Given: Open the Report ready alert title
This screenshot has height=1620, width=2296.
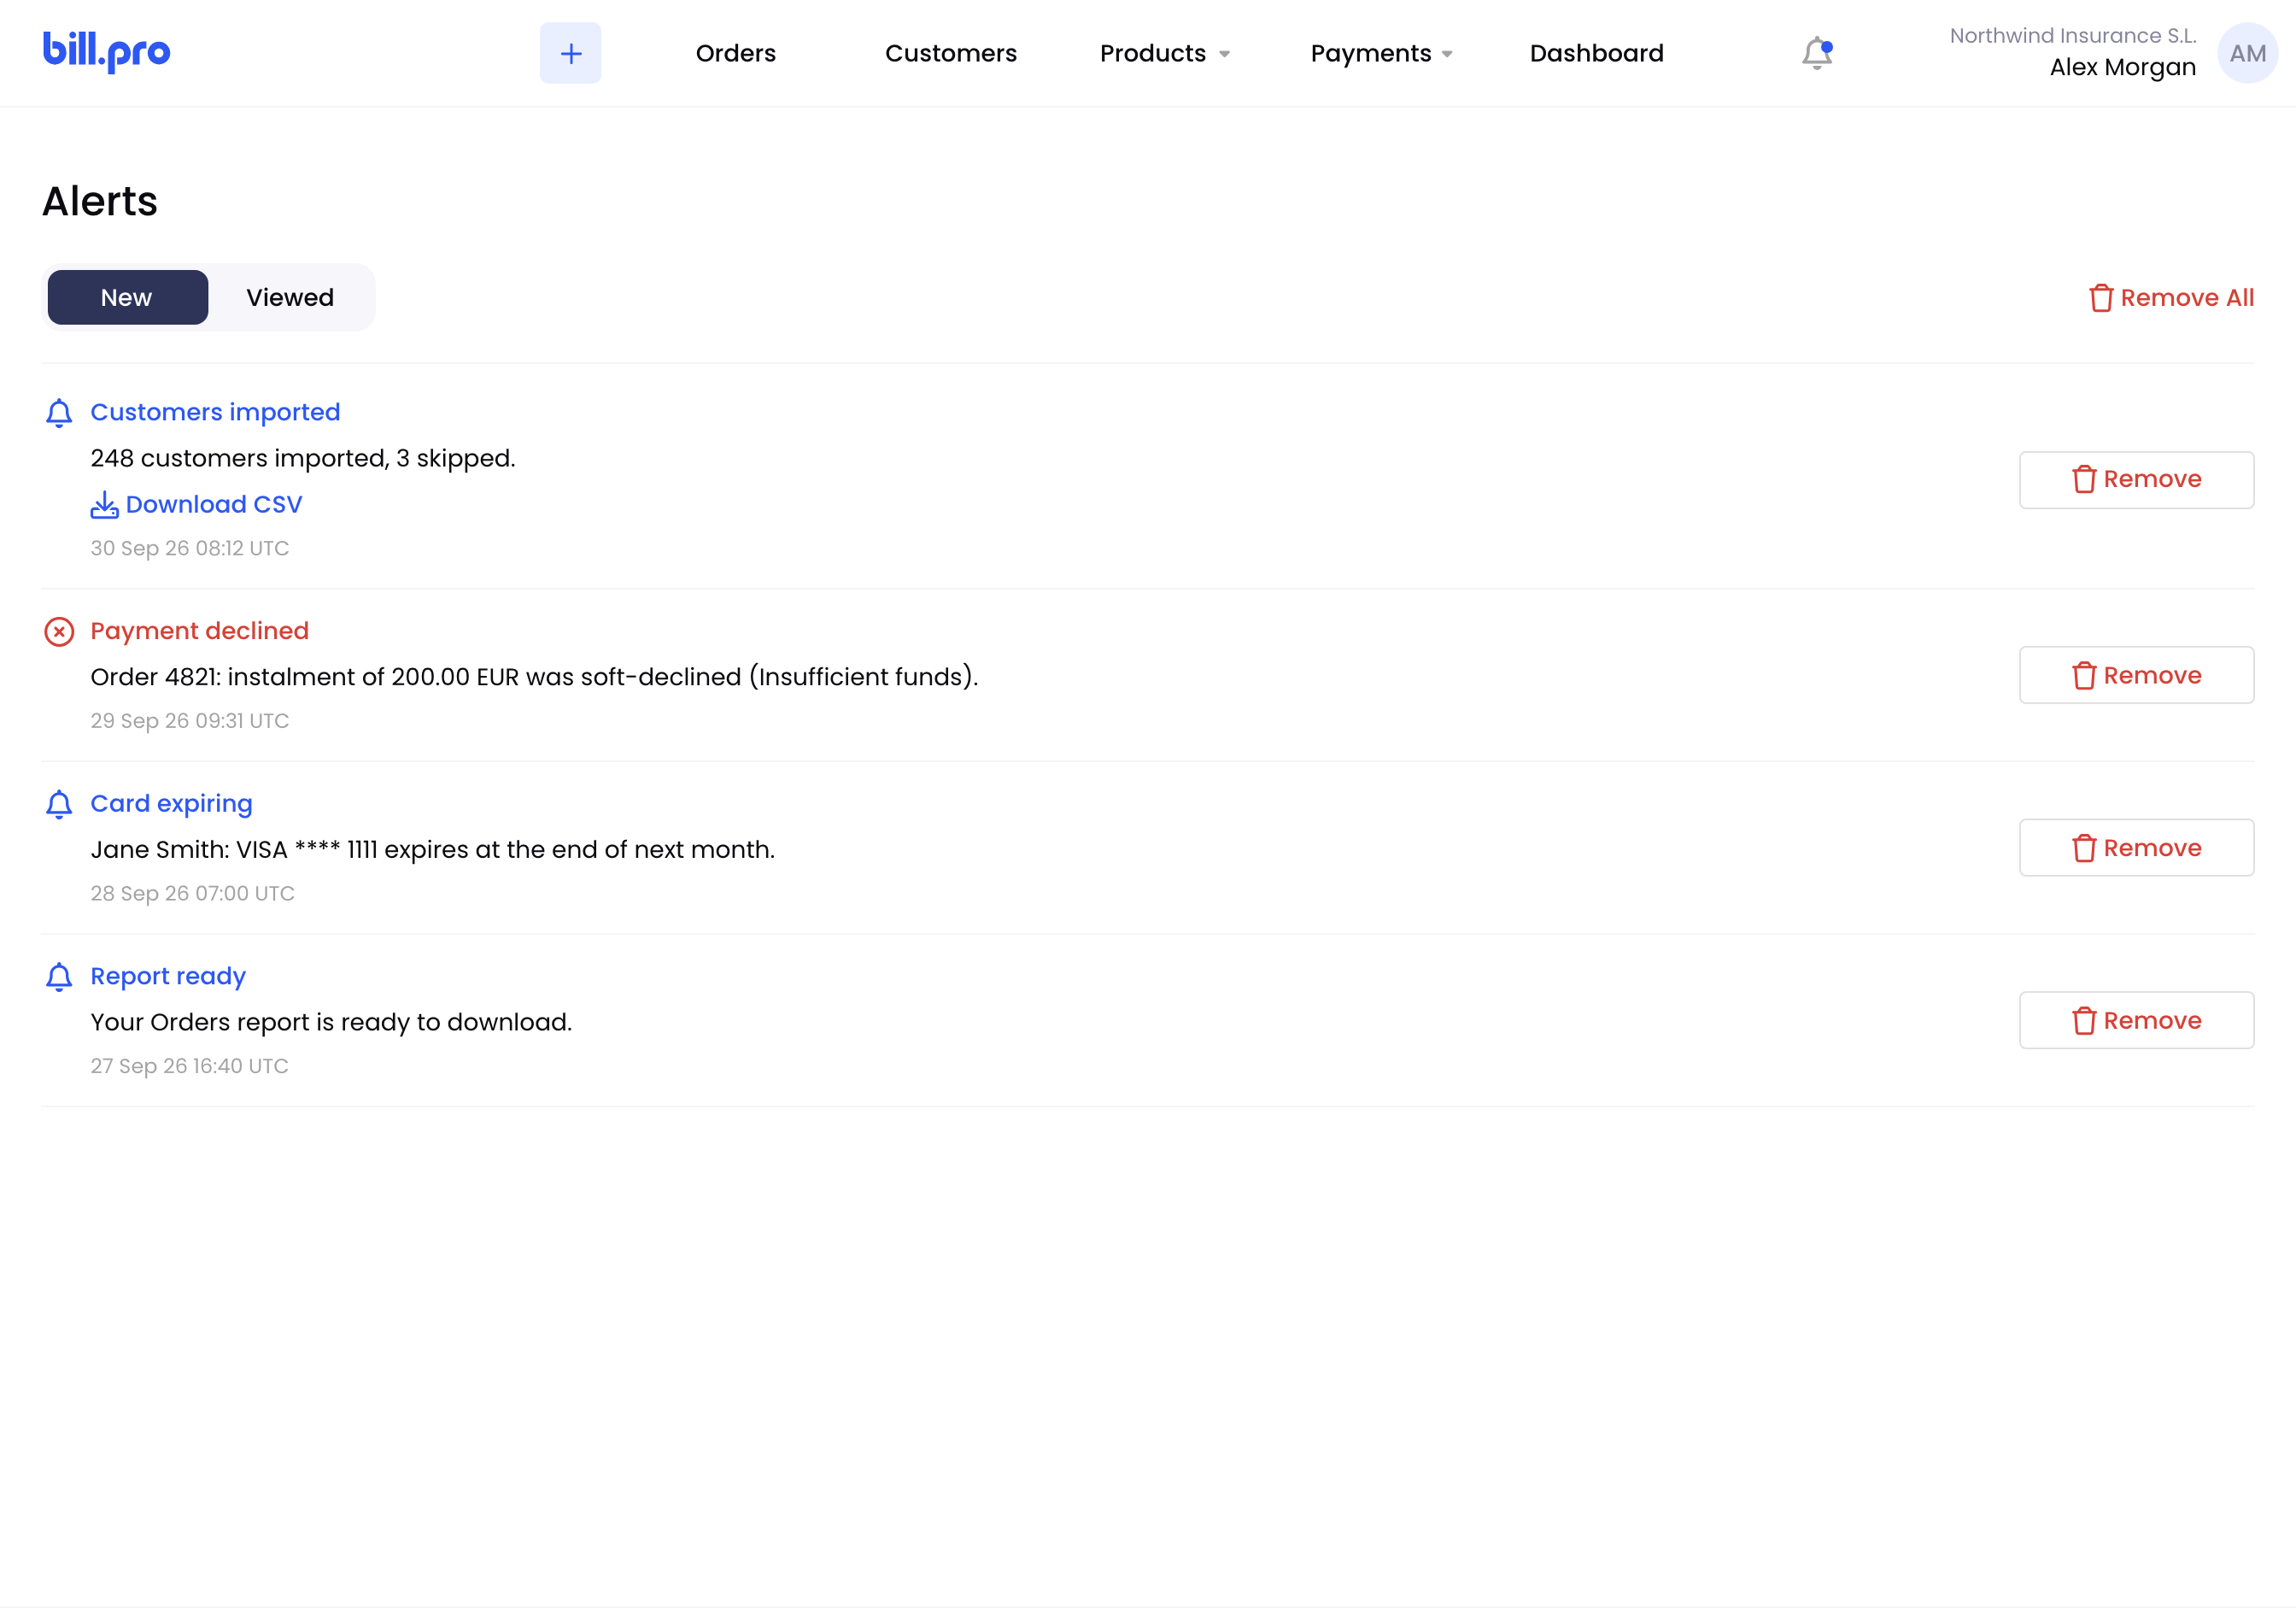Looking at the screenshot, I should point(168,976).
